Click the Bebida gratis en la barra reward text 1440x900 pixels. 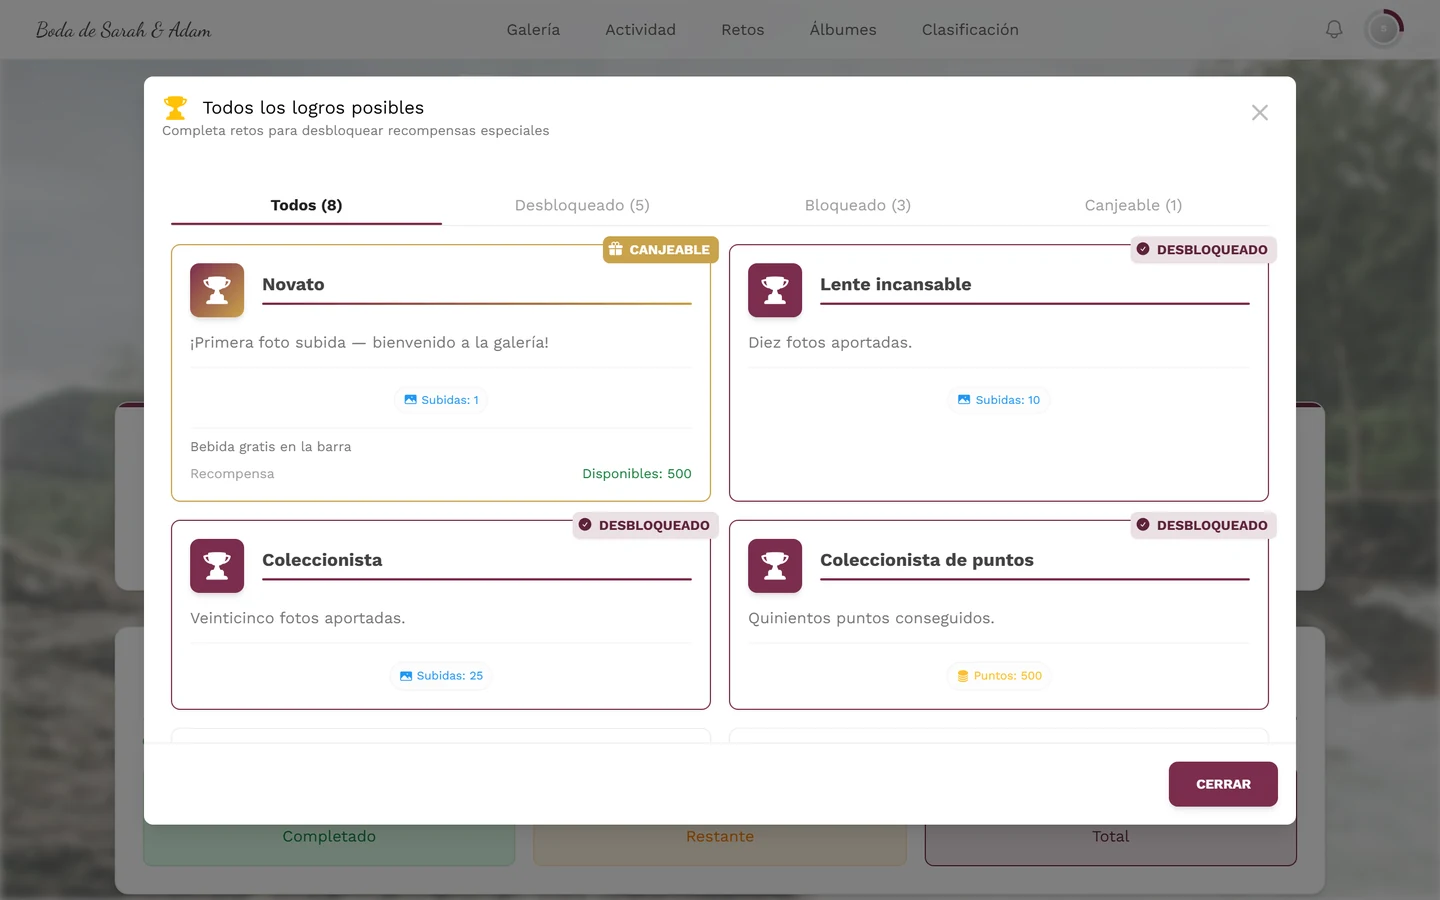pos(271,447)
